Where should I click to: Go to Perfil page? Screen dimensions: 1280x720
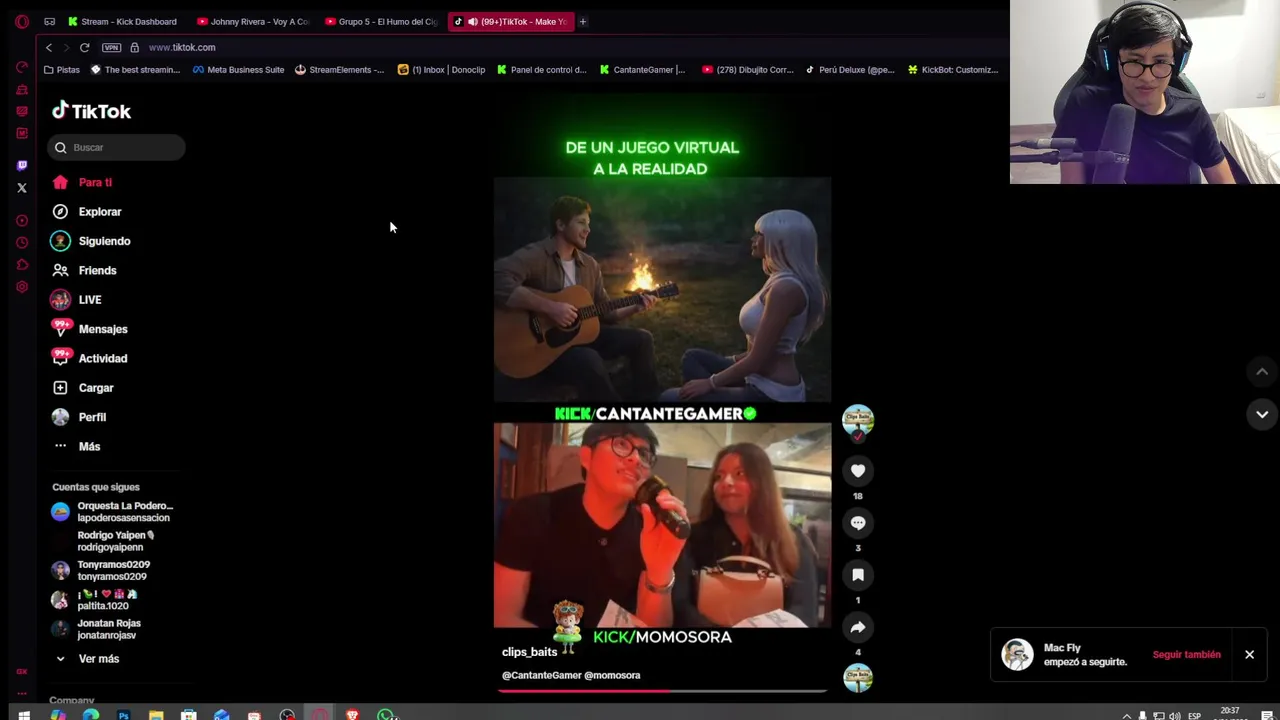pos(79,417)
